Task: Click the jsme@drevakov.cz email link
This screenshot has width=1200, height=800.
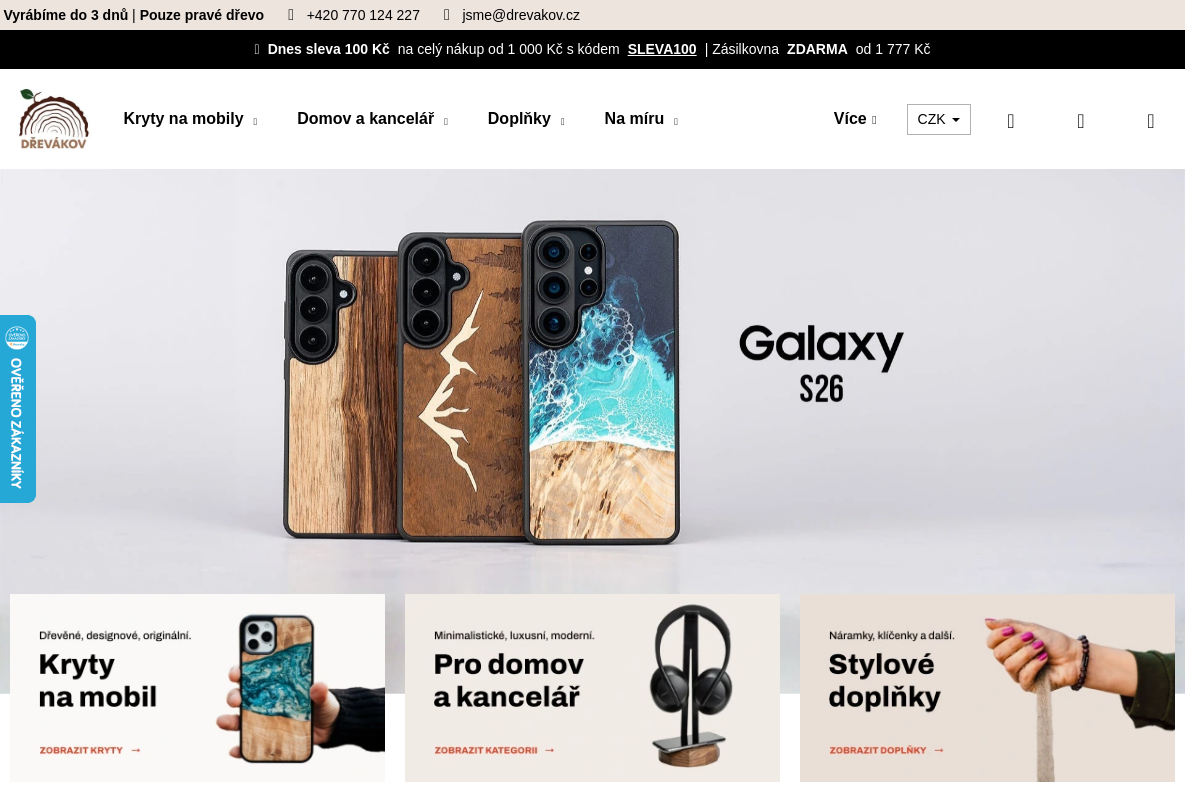Action: tap(521, 15)
